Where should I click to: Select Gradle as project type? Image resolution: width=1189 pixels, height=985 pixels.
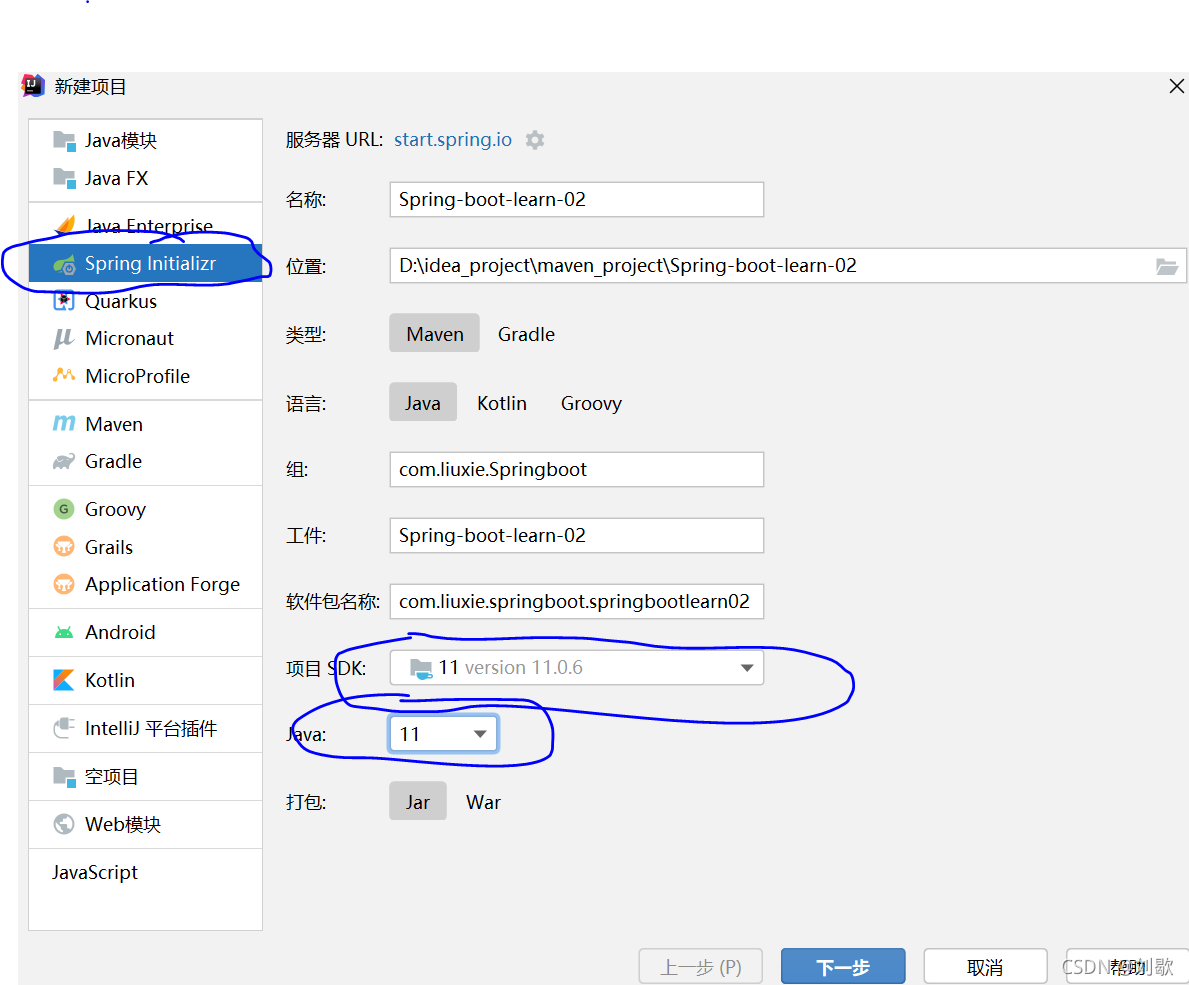[526, 334]
